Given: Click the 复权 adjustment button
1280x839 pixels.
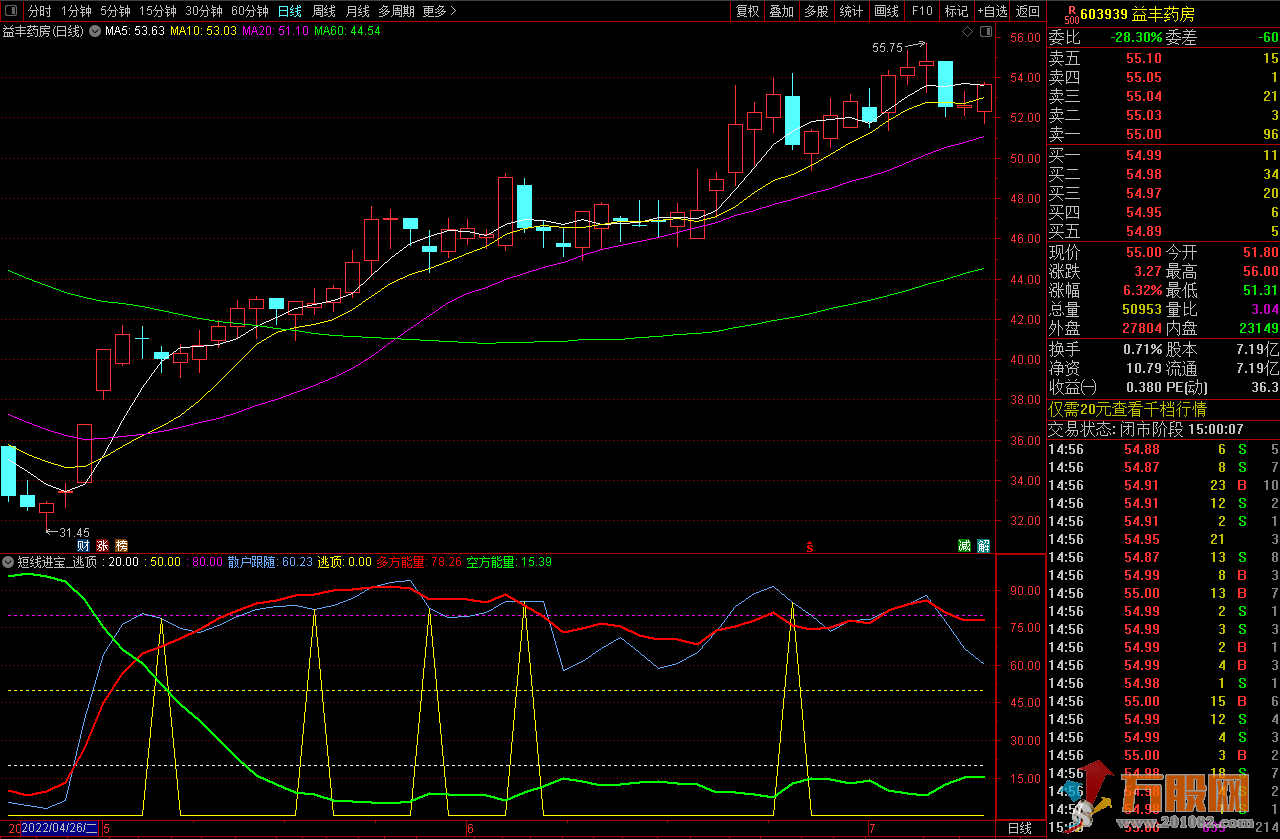Looking at the screenshot, I should (x=748, y=11).
